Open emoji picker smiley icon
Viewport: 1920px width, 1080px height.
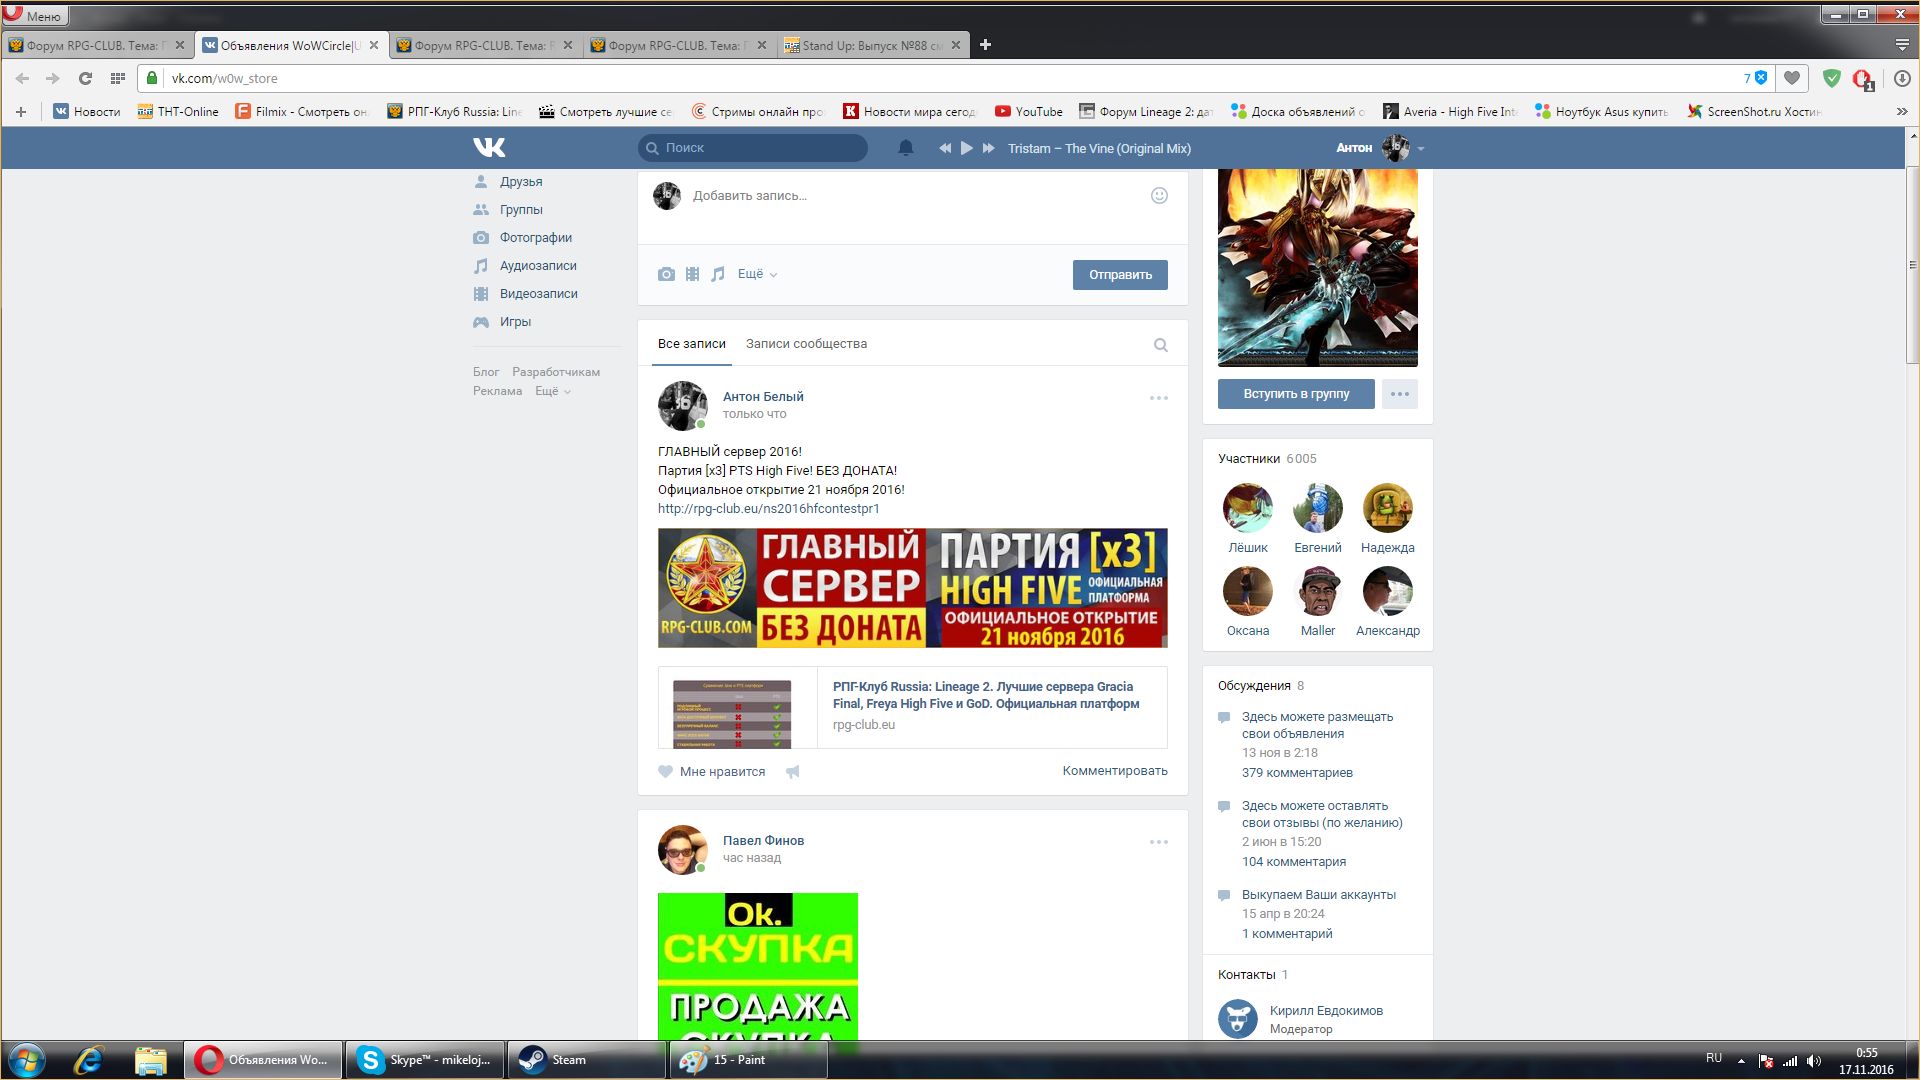point(1159,196)
